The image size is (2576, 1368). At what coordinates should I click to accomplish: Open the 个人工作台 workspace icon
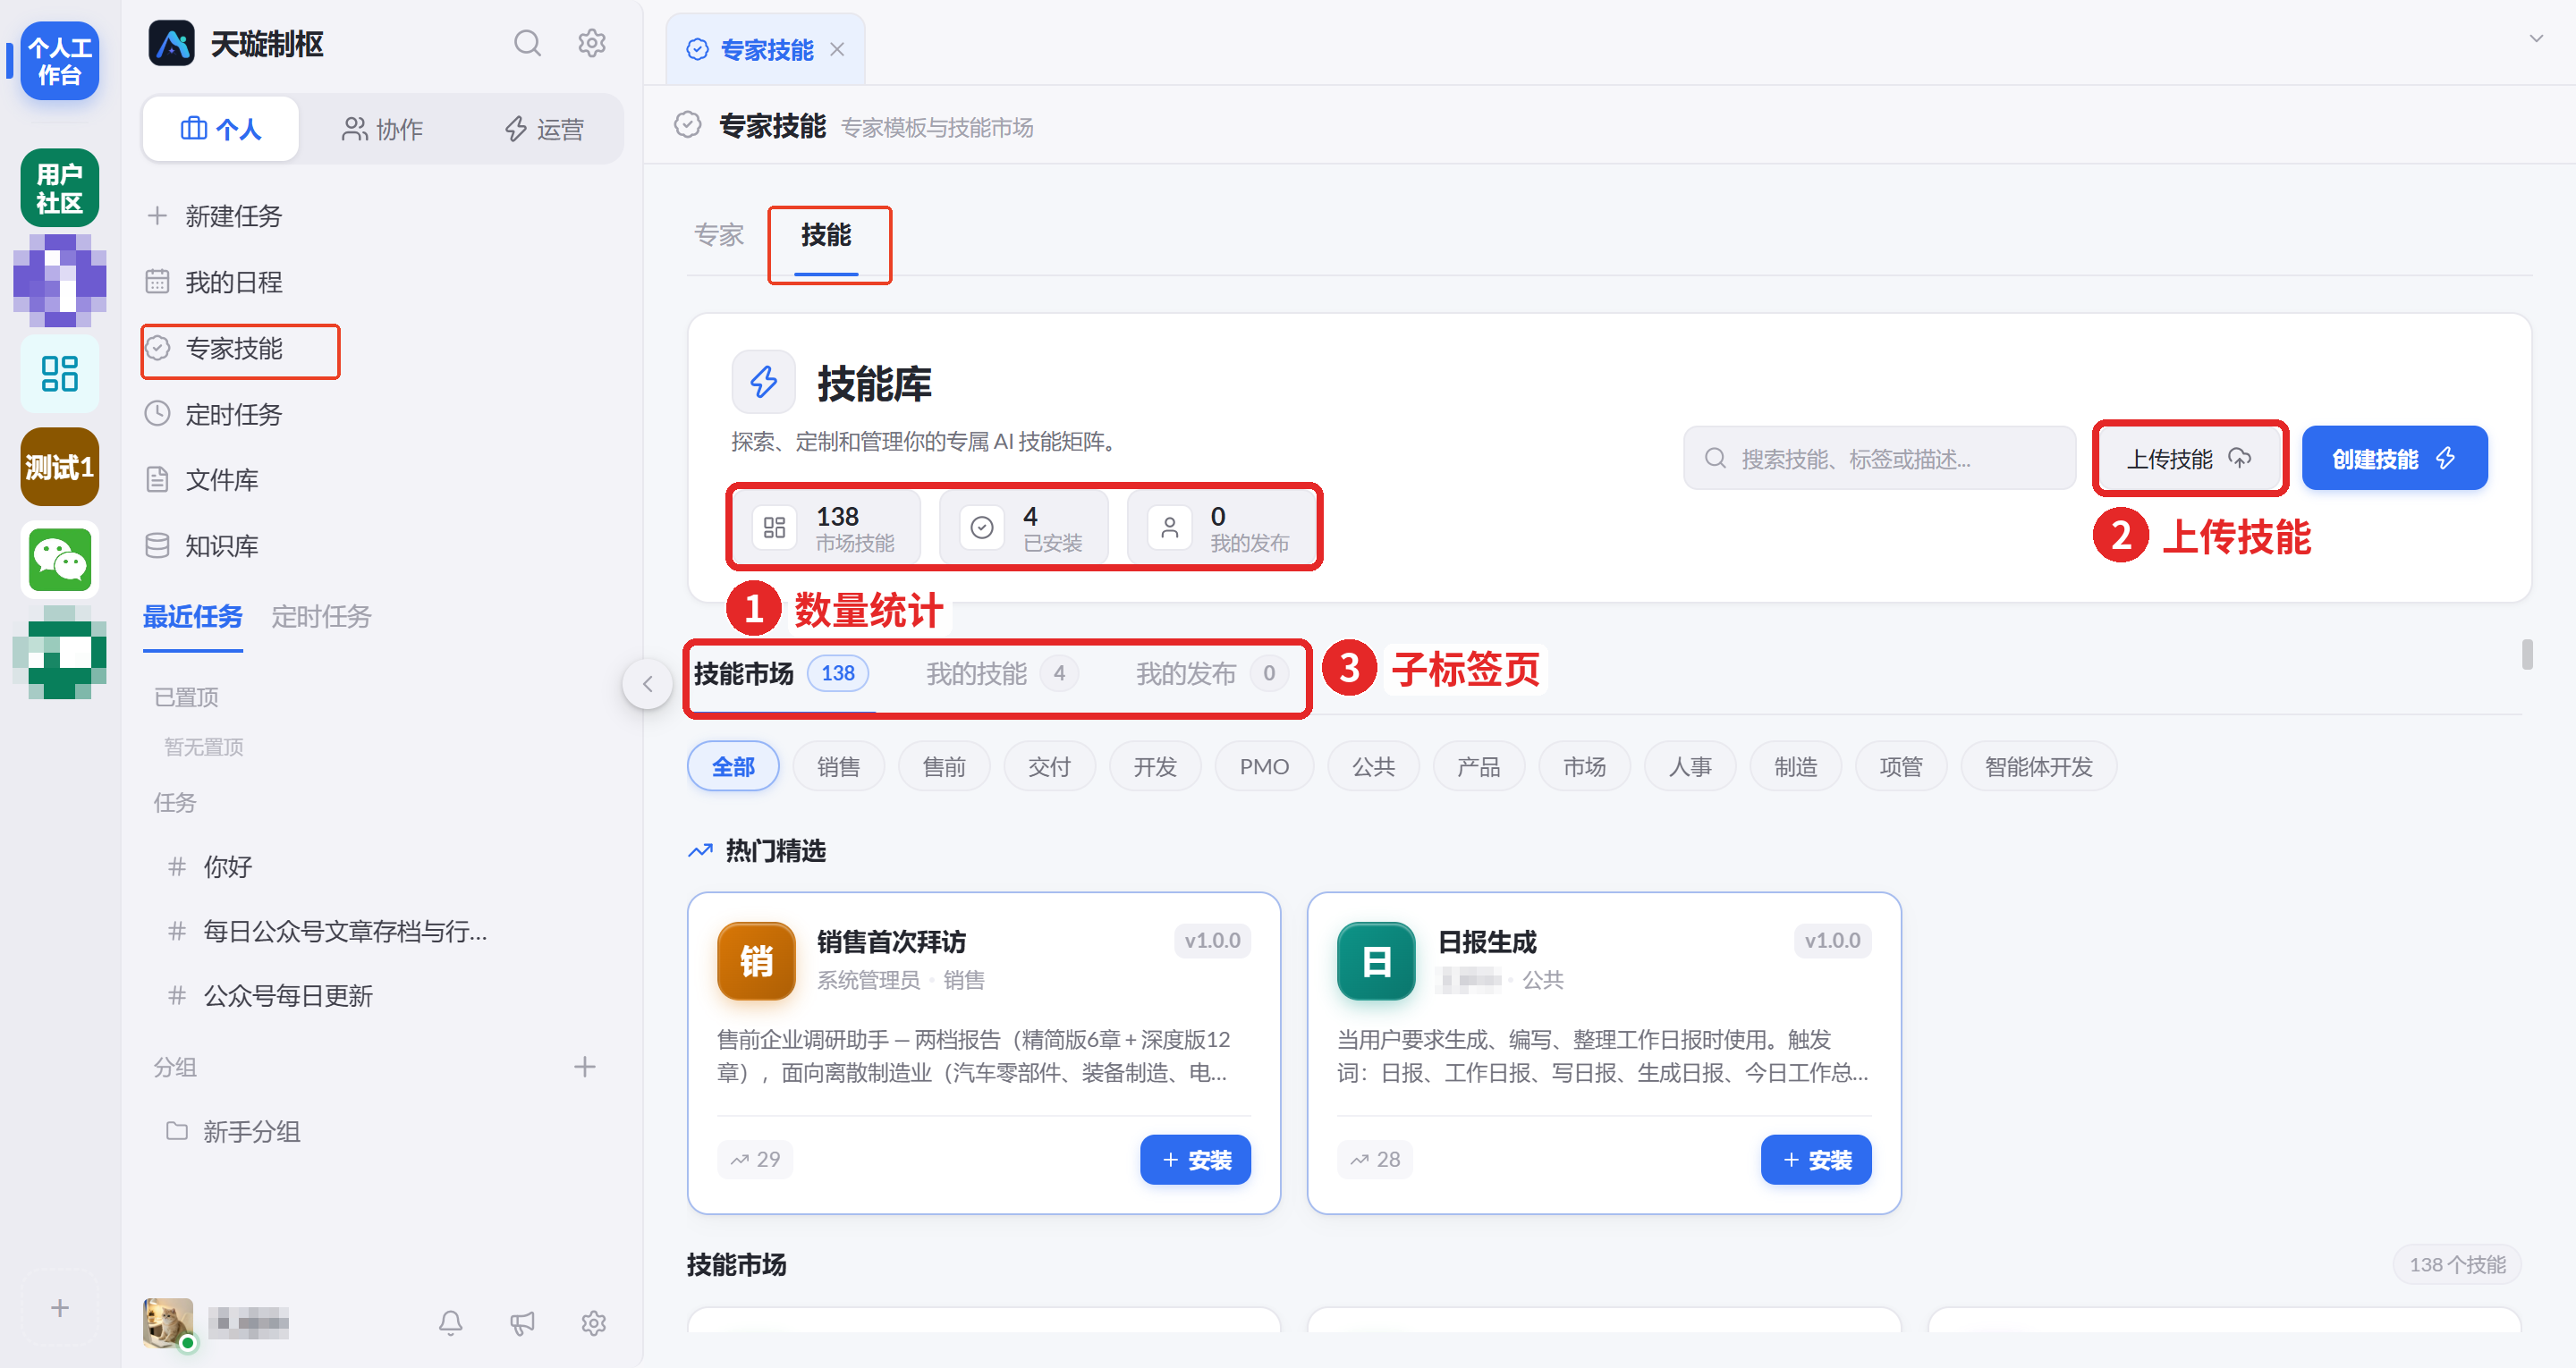point(60,61)
